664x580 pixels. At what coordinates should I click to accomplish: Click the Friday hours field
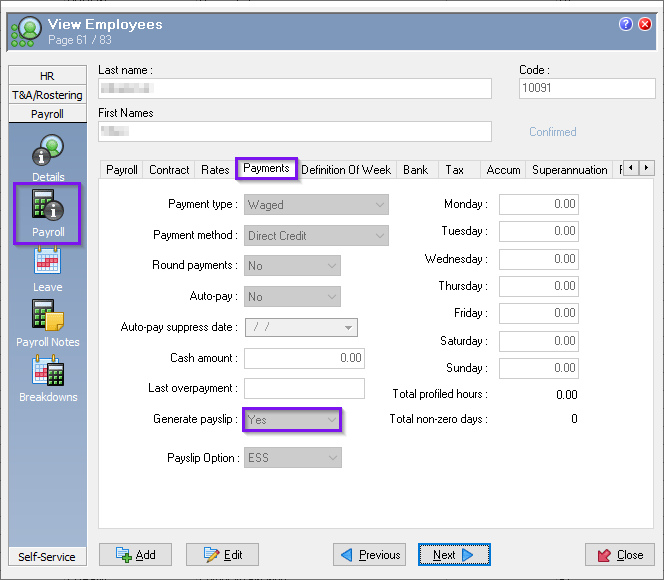coord(539,313)
